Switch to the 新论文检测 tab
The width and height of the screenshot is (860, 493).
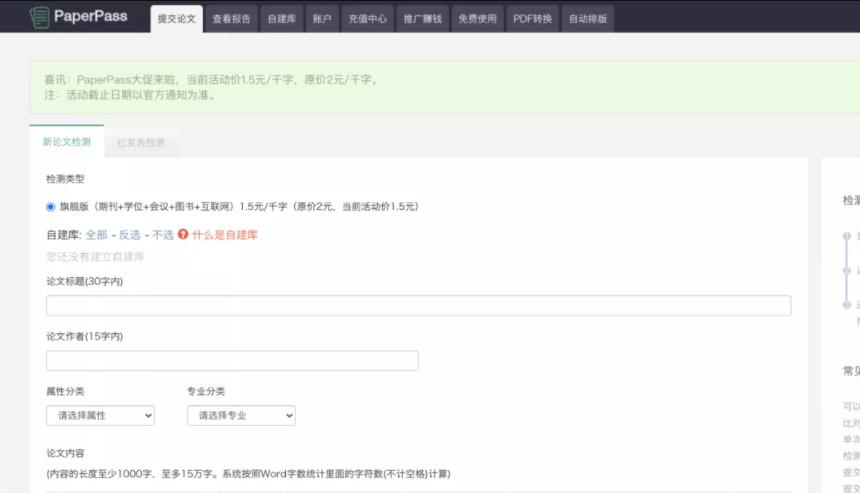click(x=67, y=141)
